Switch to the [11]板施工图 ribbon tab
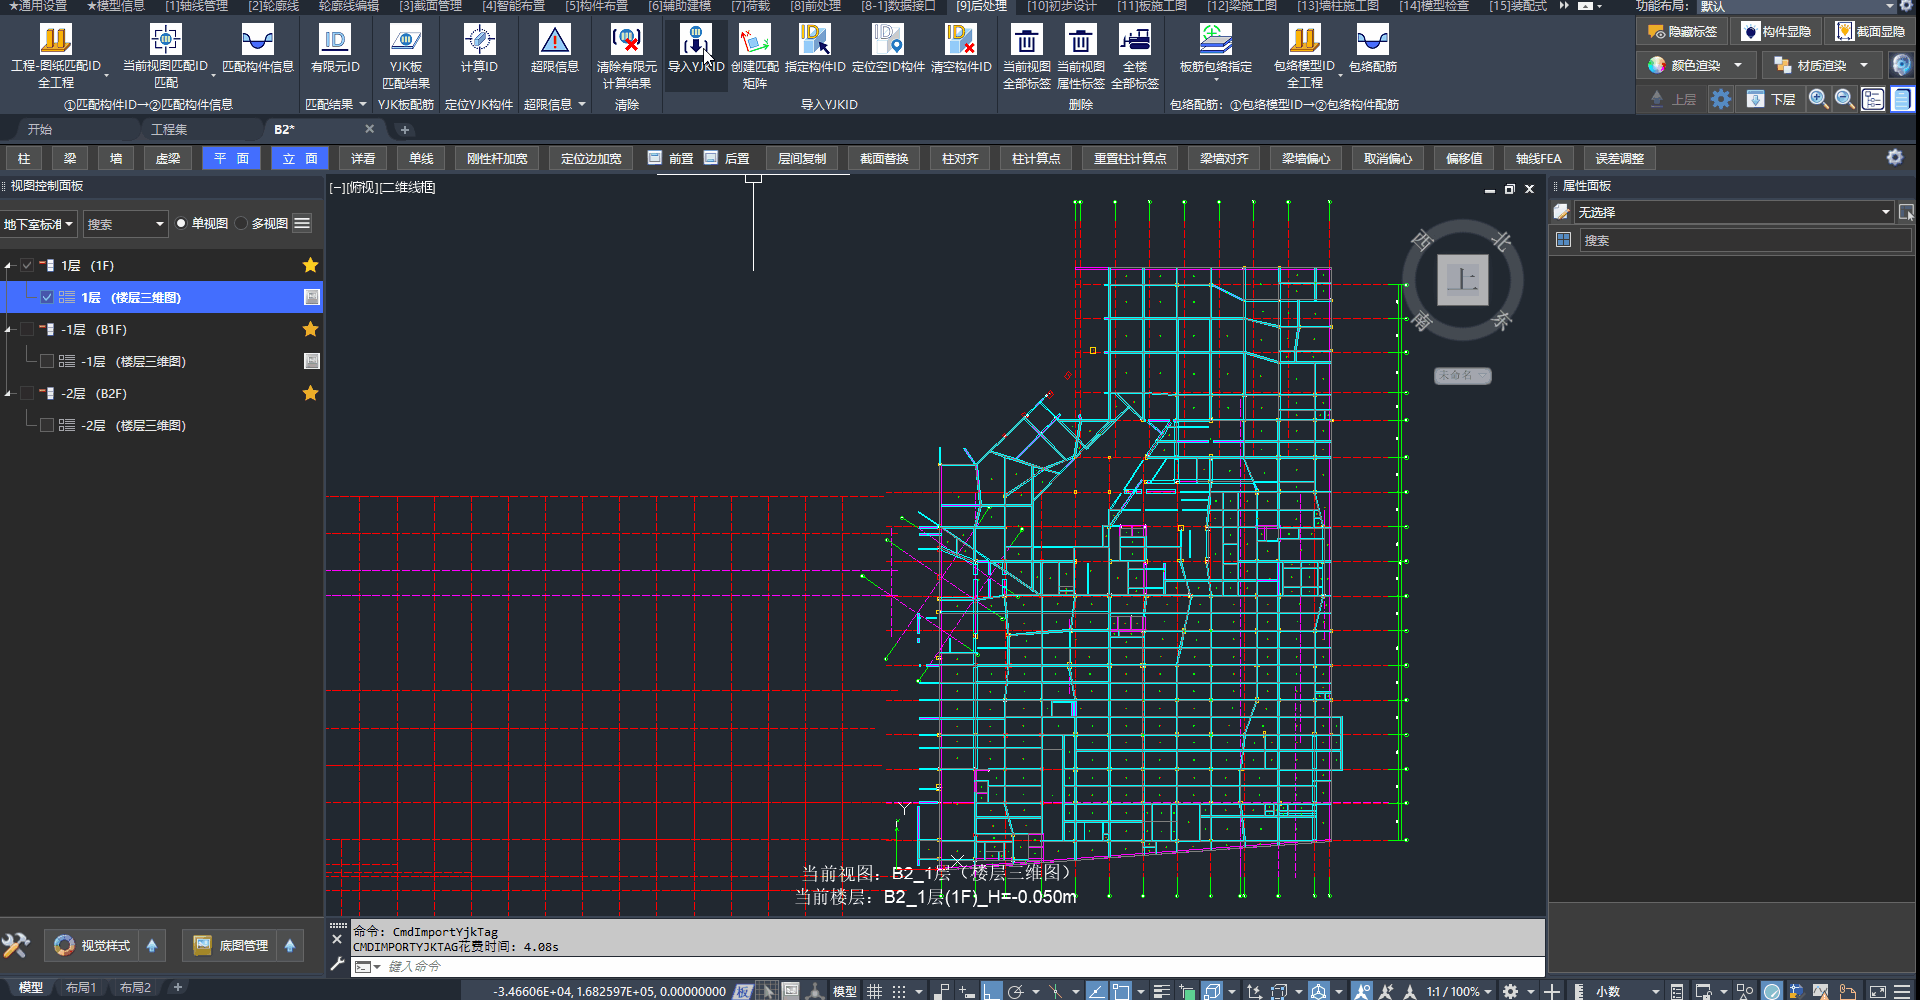This screenshot has height=1000, width=1920. [1151, 6]
